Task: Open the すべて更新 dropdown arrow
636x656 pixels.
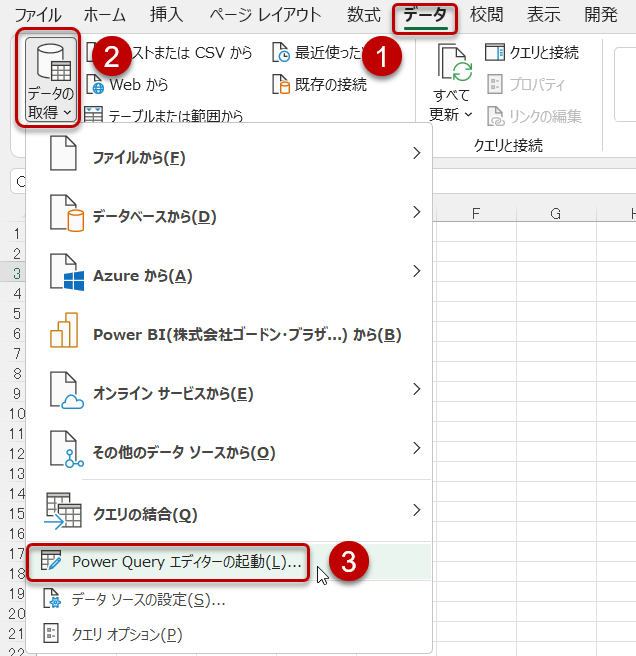Action: tap(468, 114)
